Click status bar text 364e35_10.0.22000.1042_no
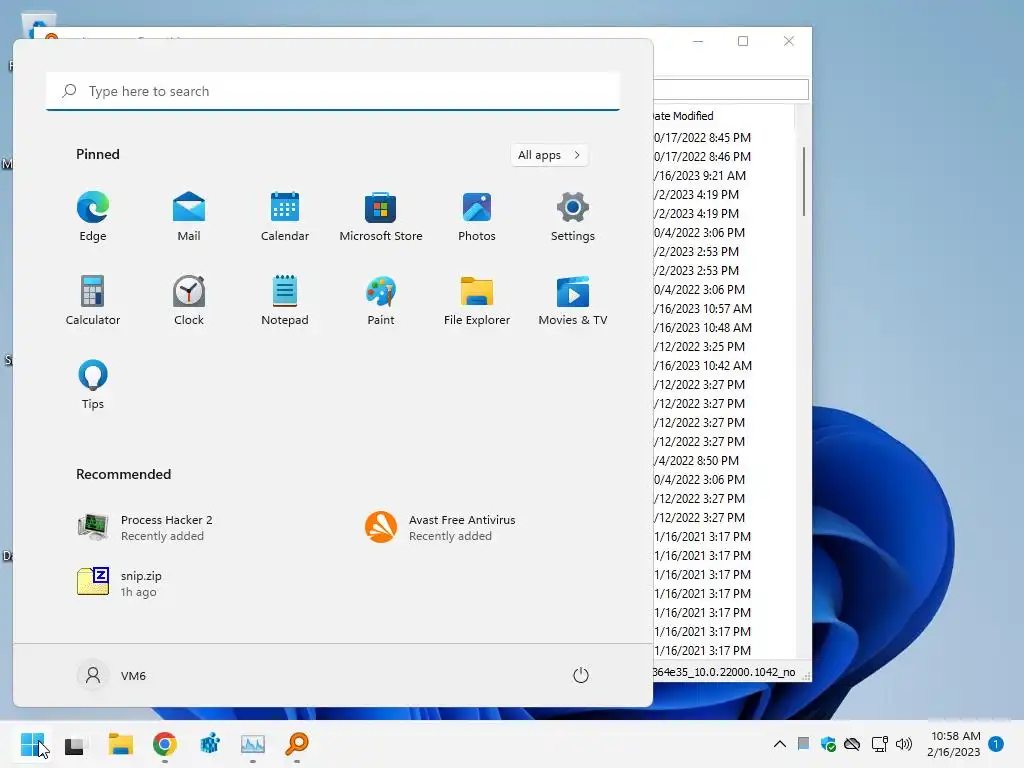Screen dimensions: 1024x768 pos(724,672)
